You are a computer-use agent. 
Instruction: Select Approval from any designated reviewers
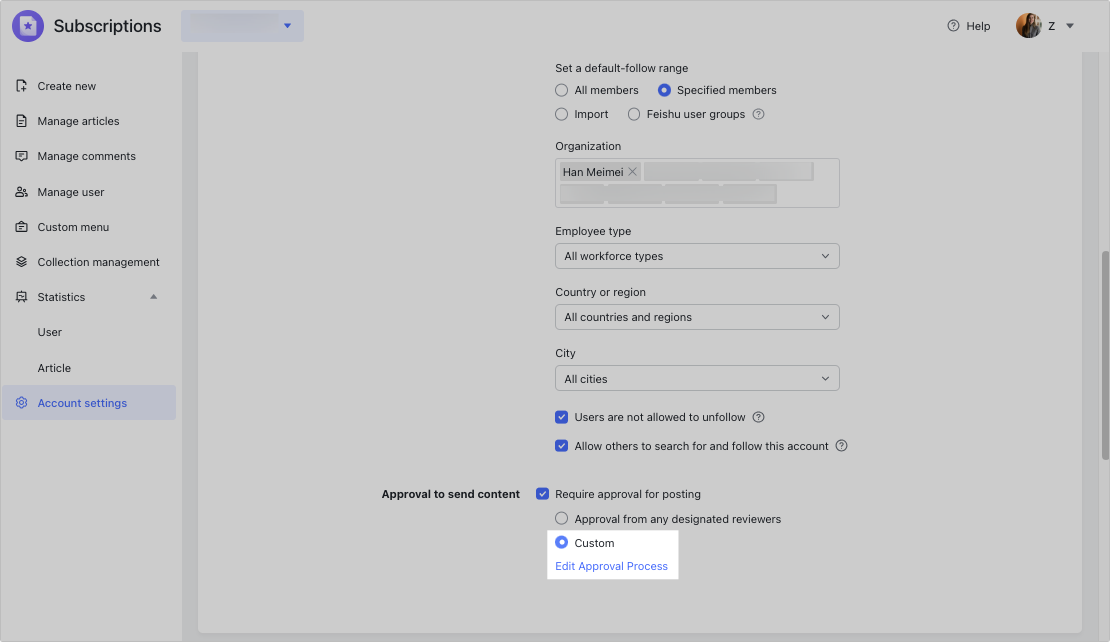(x=561, y=518)
